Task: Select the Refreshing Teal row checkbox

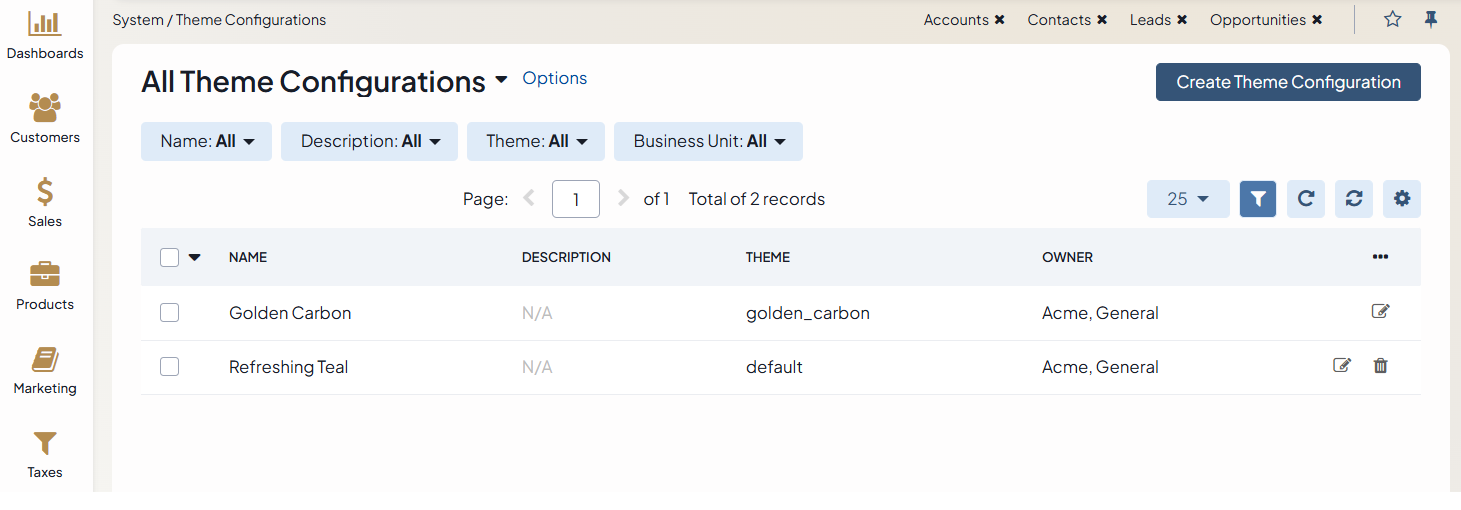Action: pyautogui.click(x=170, y=367)
